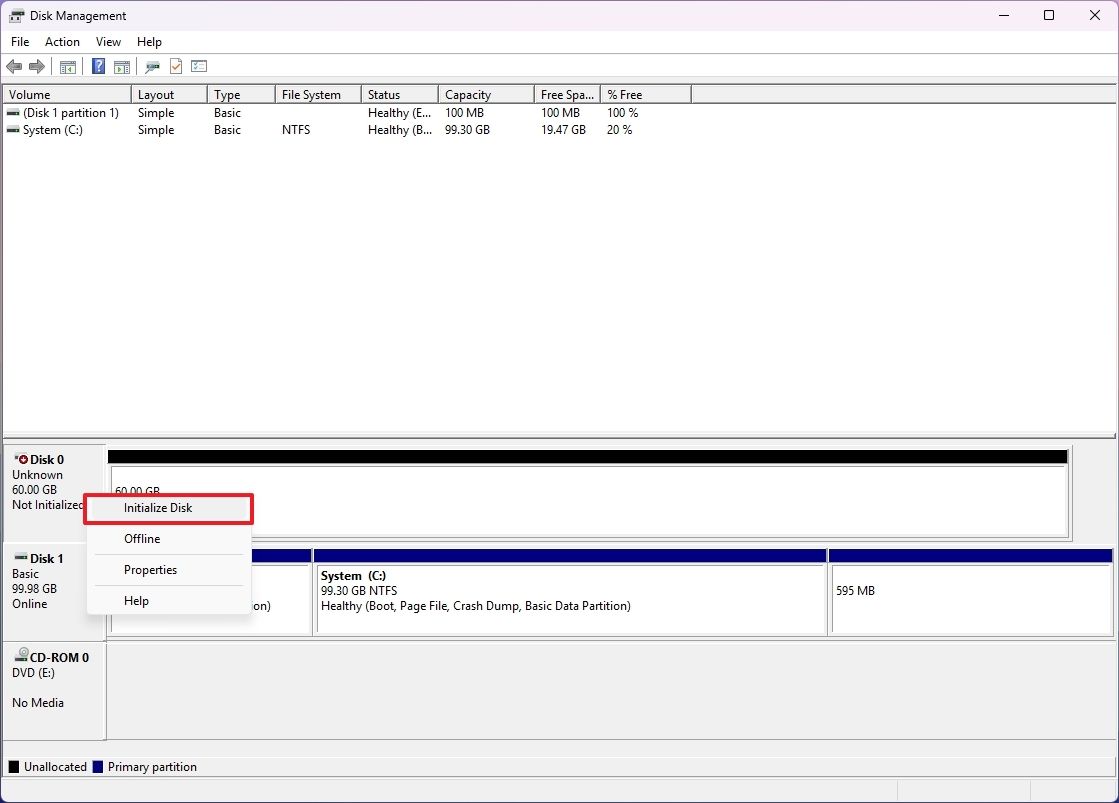Toggle the Show/Hide action pane icon
The width and height of the screenshot is (1119, 803).
click(x=121, y=66)
